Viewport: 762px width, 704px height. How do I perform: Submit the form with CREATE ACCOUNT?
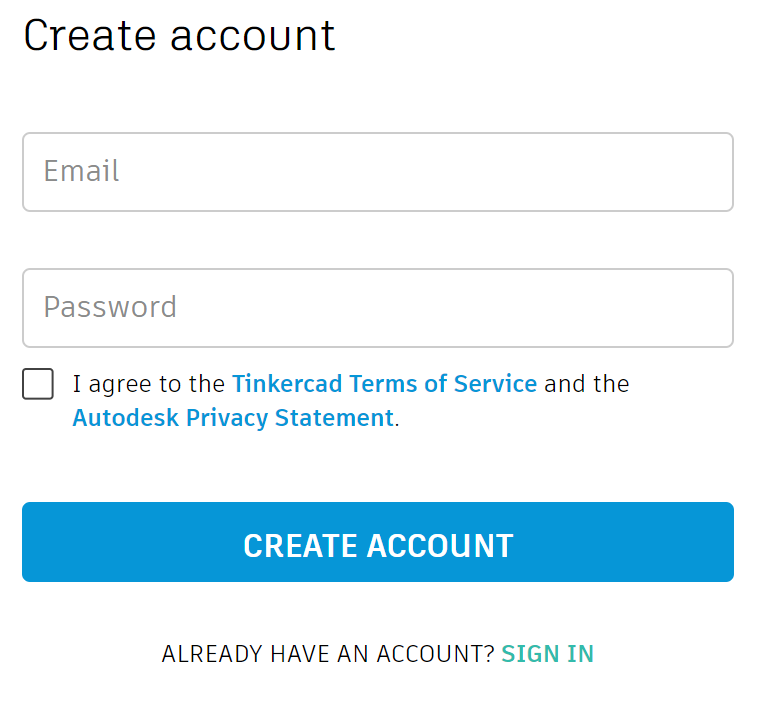[x=378, y=543]
